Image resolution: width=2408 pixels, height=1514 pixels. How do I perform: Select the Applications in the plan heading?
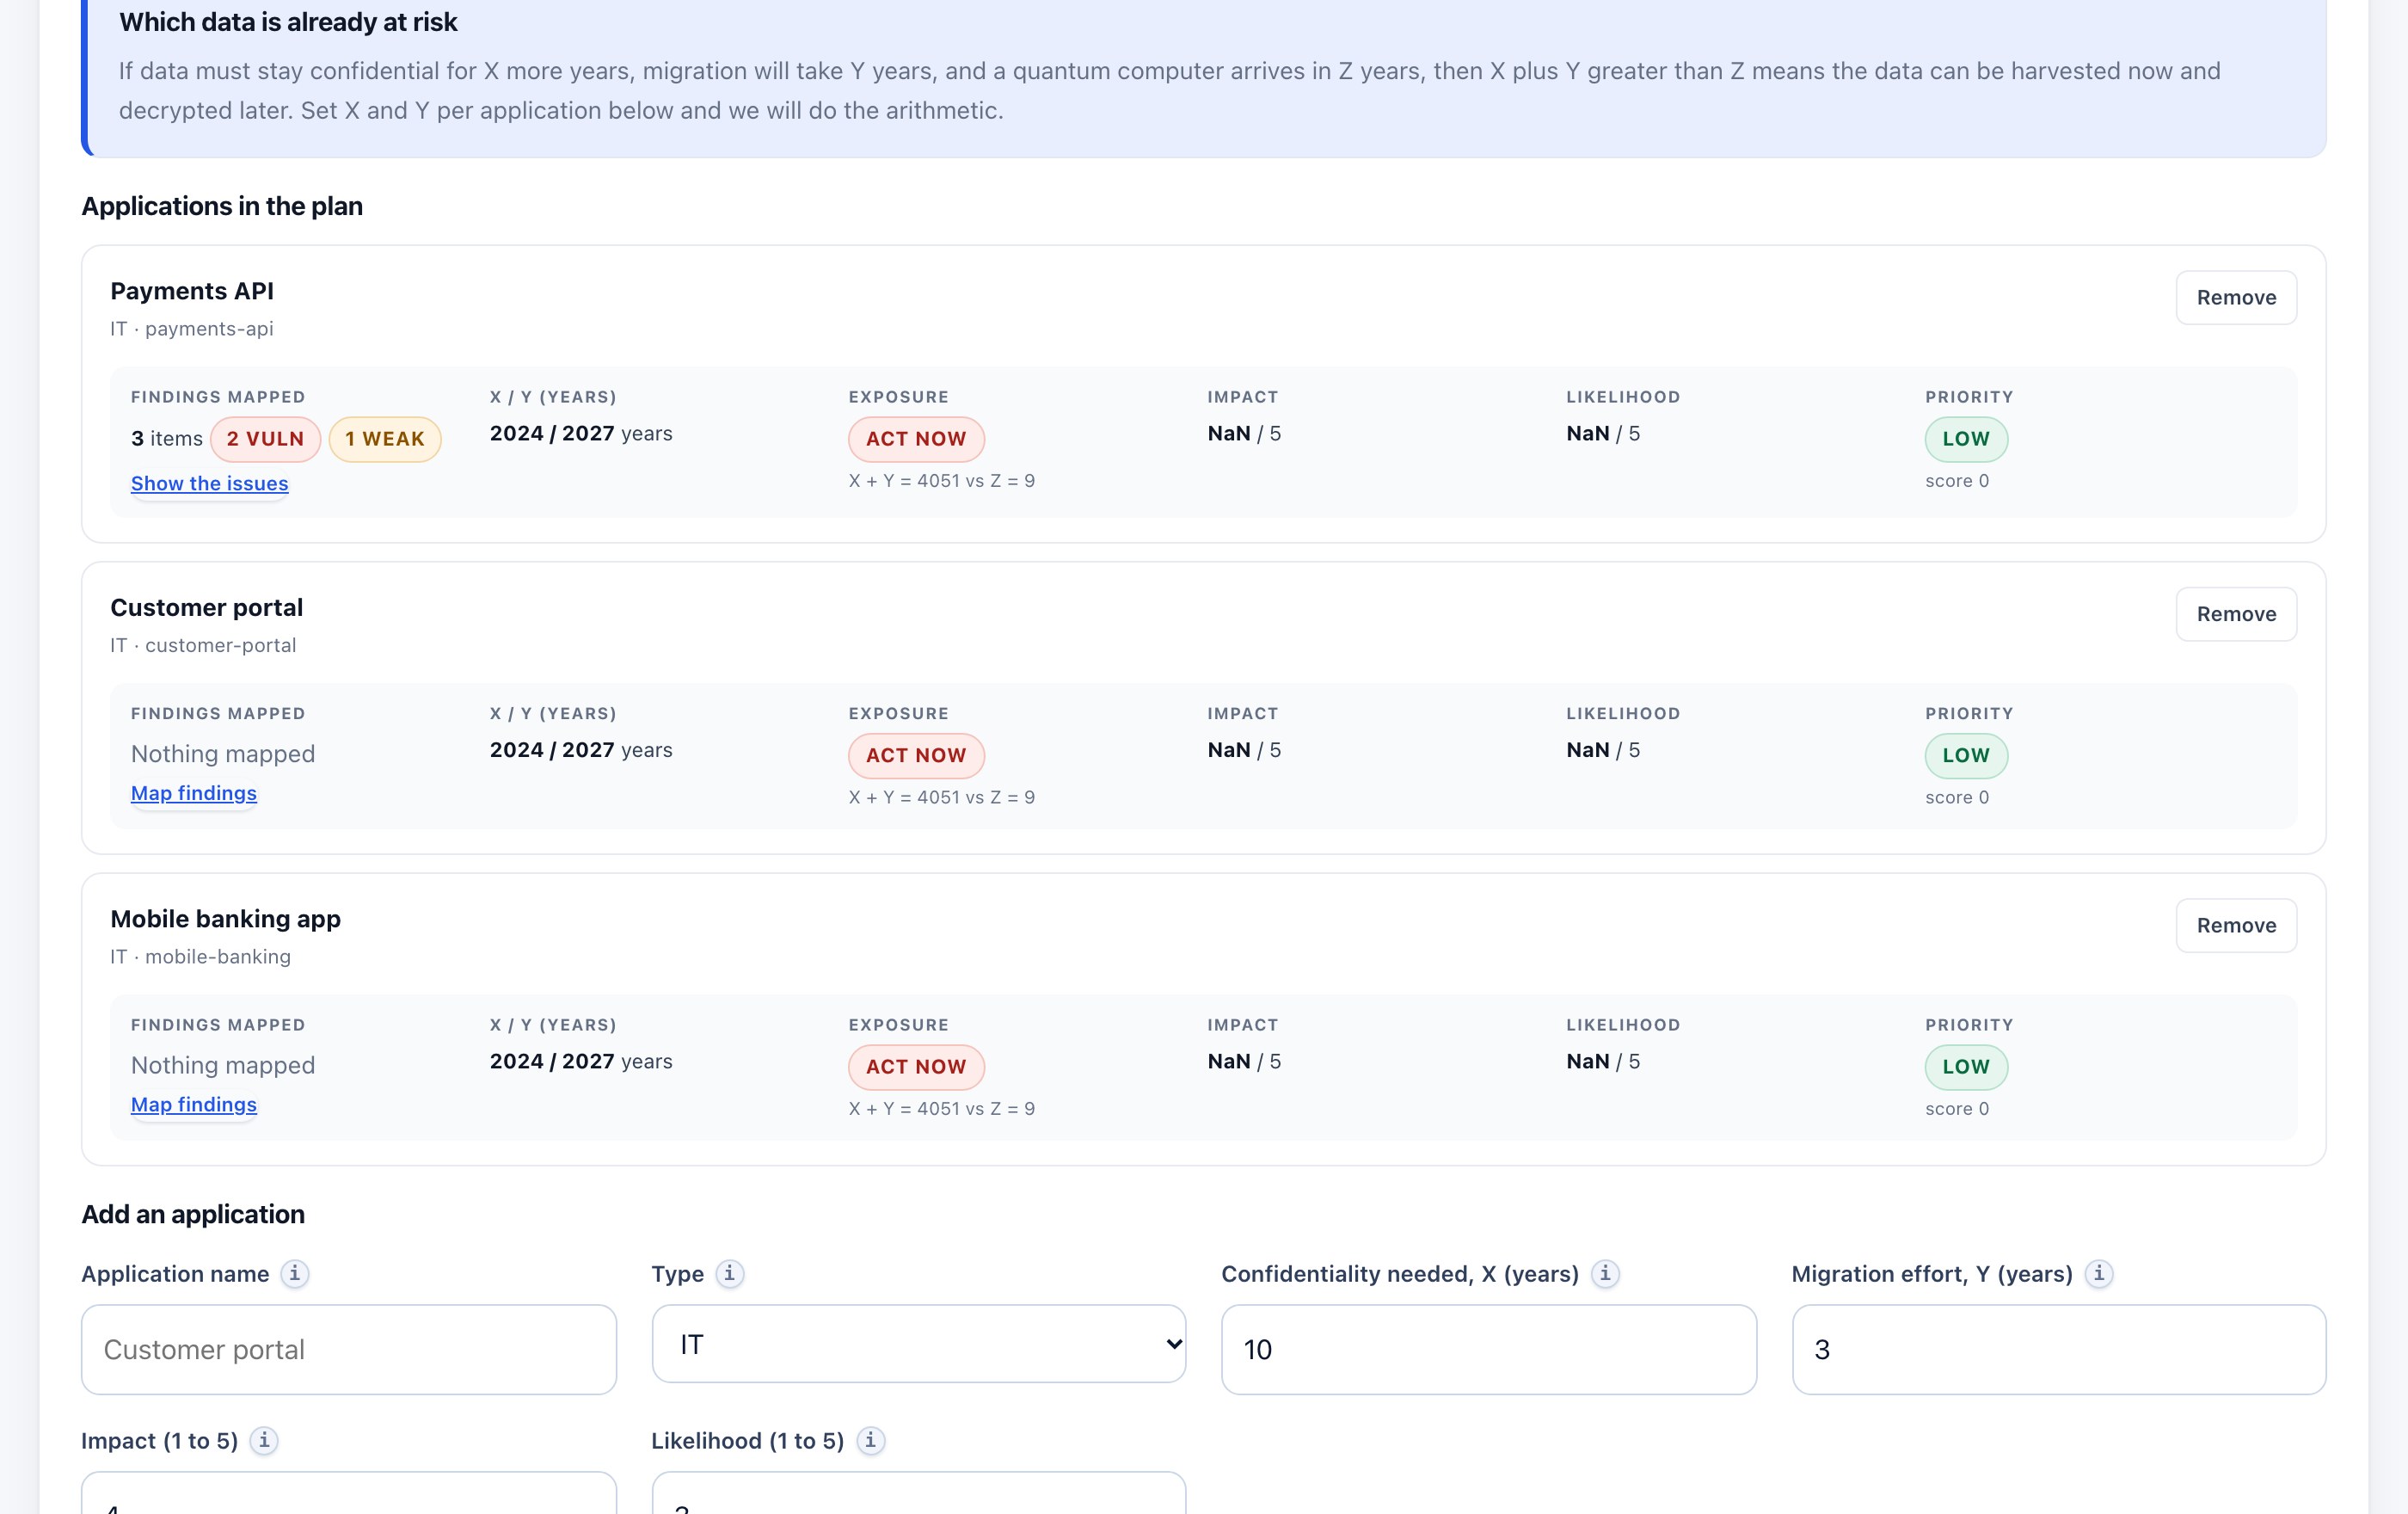click(x=222, y=206)
